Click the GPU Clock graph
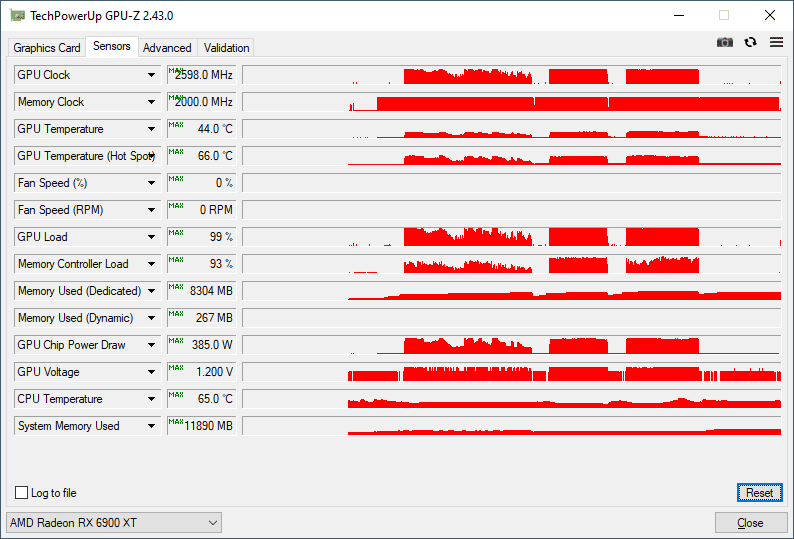794x539 pixels. (x=512, y=75)
